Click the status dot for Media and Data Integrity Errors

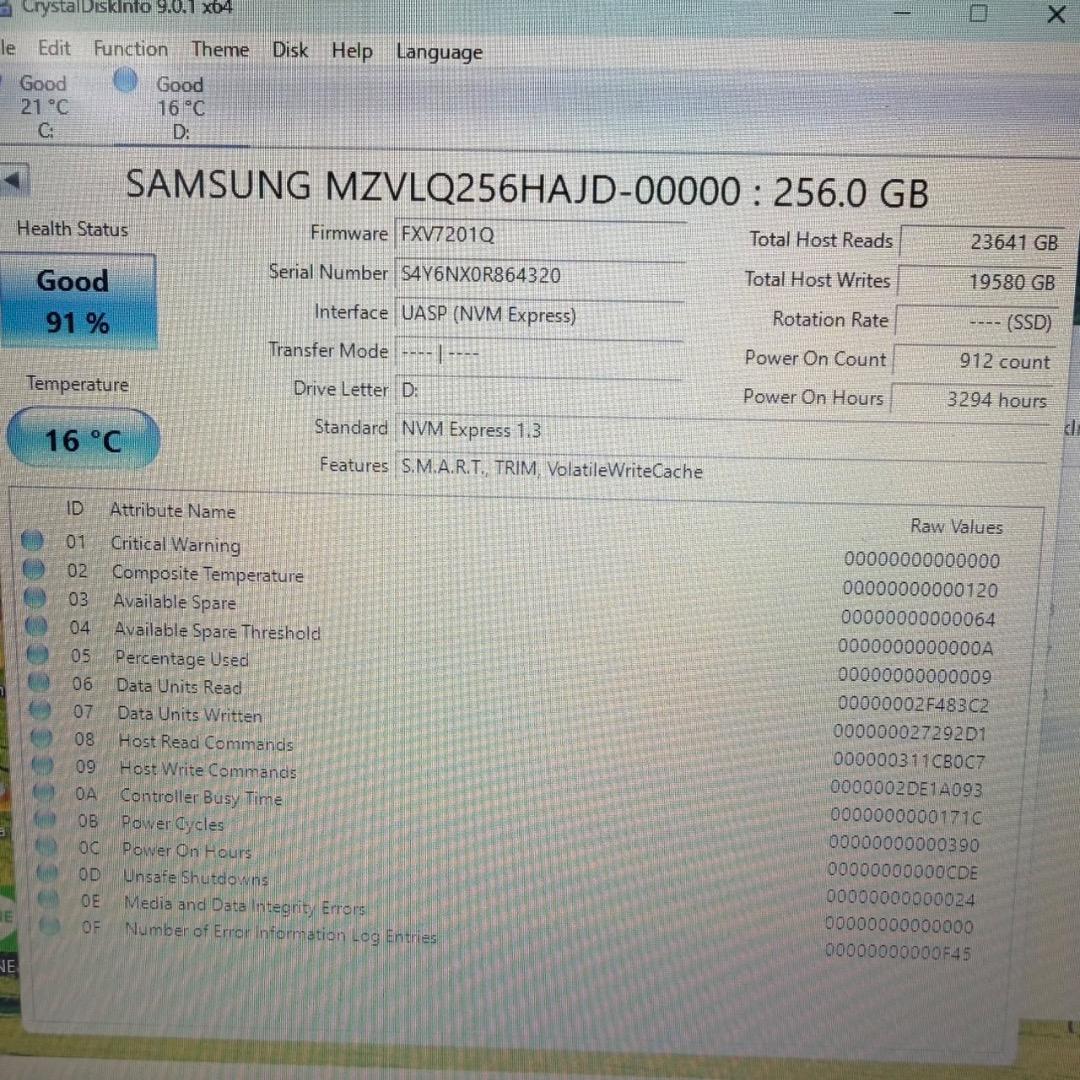click(49, 899)
